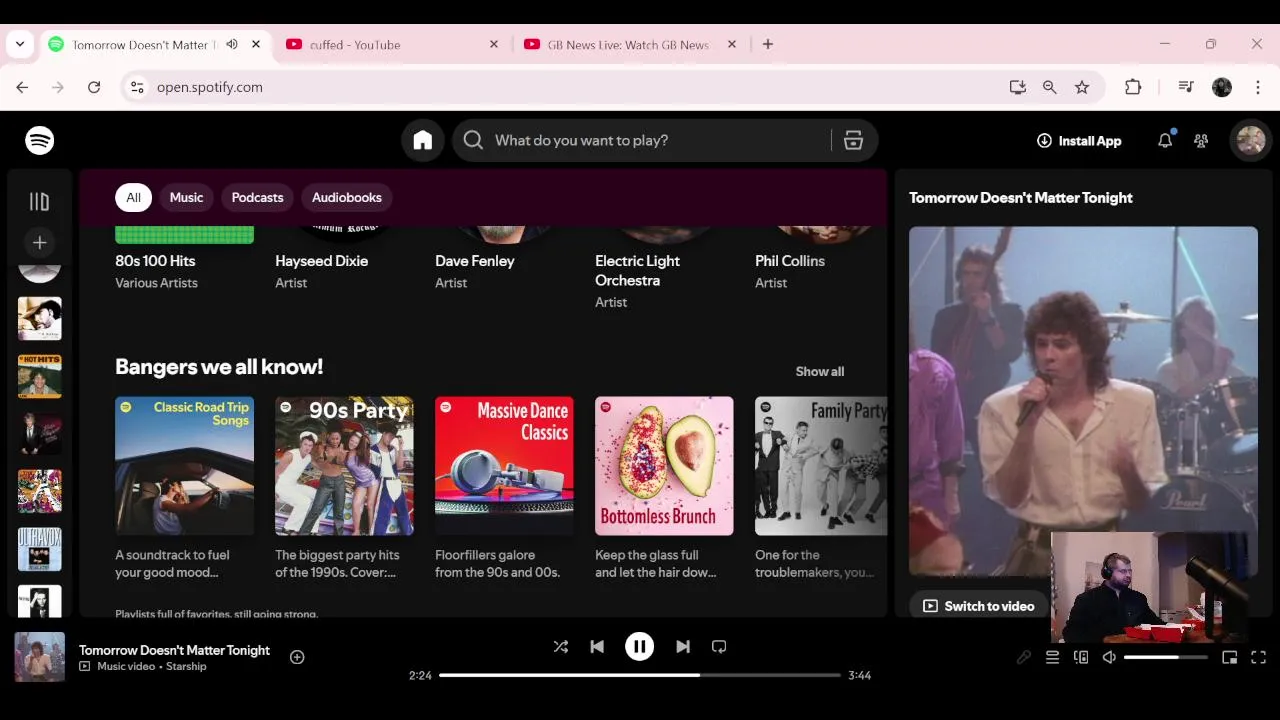1280x720 pixels.
Task: Mute the Spotify volume
Action: [x=1109, y=657]
